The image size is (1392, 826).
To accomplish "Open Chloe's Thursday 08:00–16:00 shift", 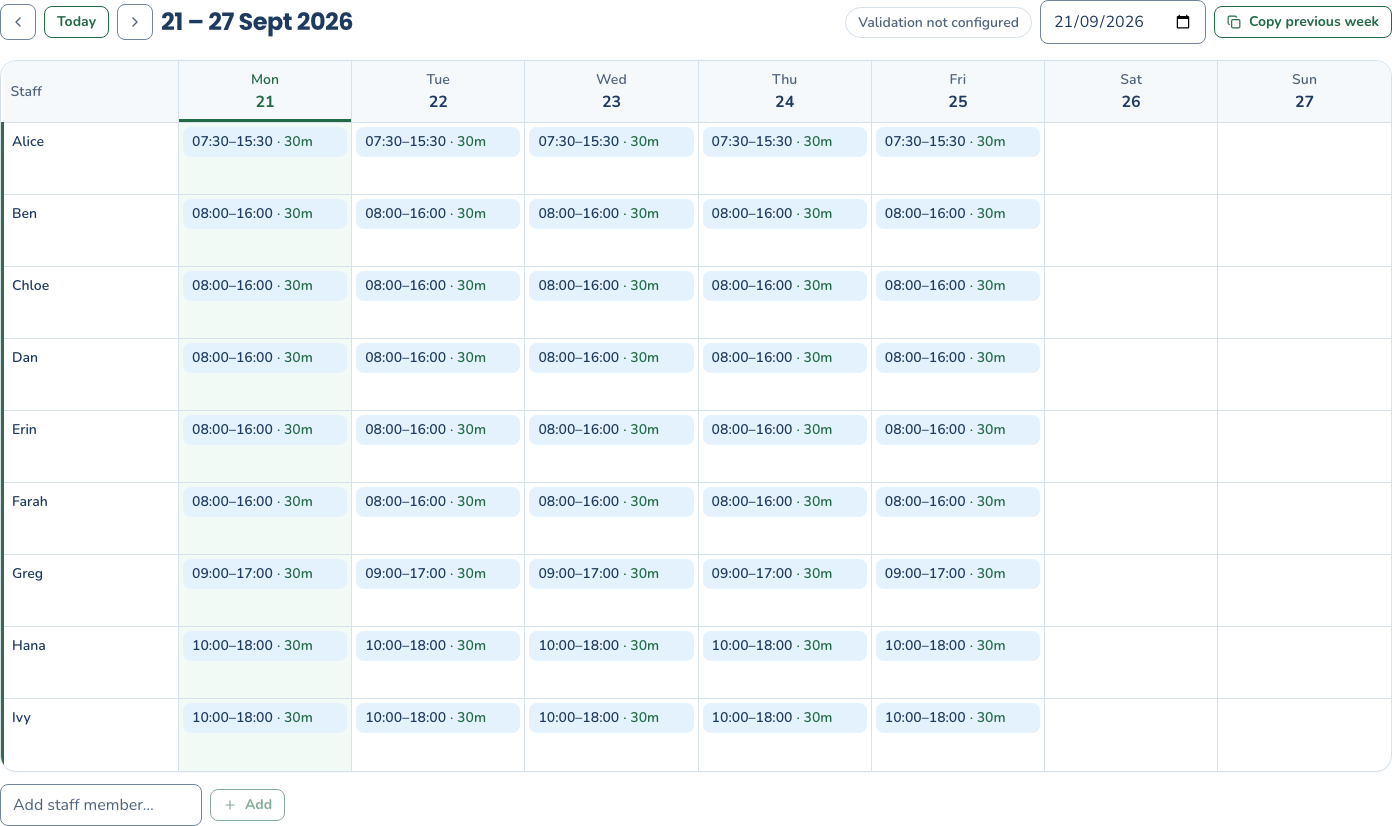I will point(785,286).
